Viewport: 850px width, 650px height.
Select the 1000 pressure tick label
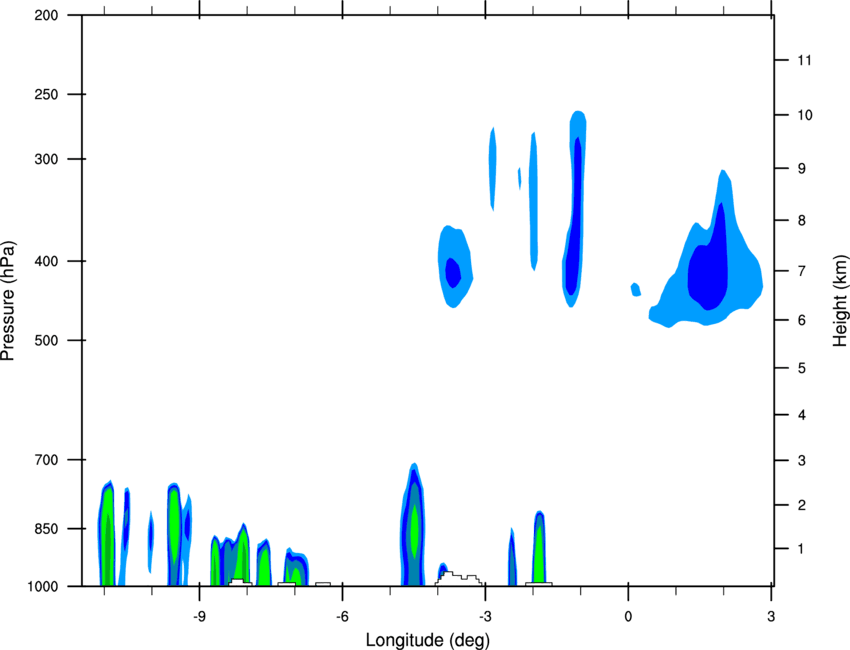tap(43, 587)
